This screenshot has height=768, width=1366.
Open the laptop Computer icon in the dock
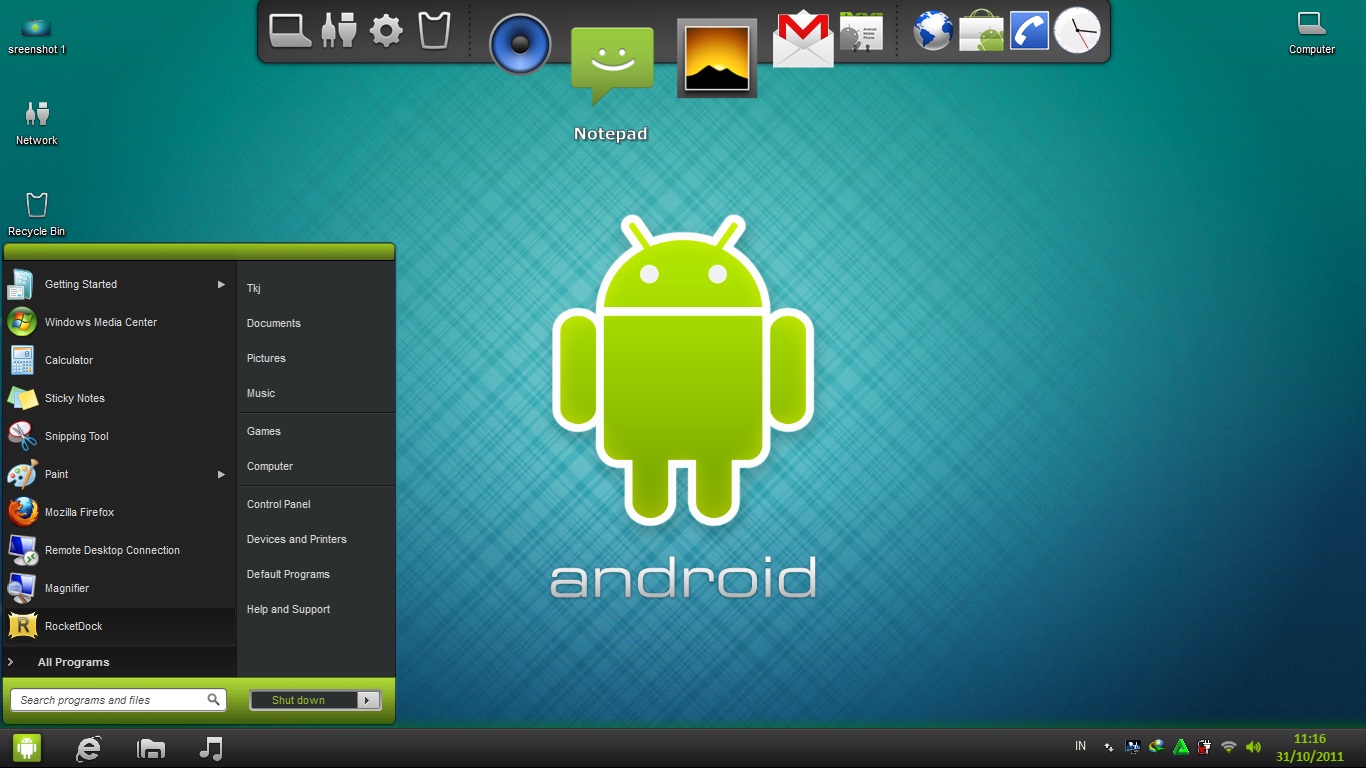click(x=291, y=30)
